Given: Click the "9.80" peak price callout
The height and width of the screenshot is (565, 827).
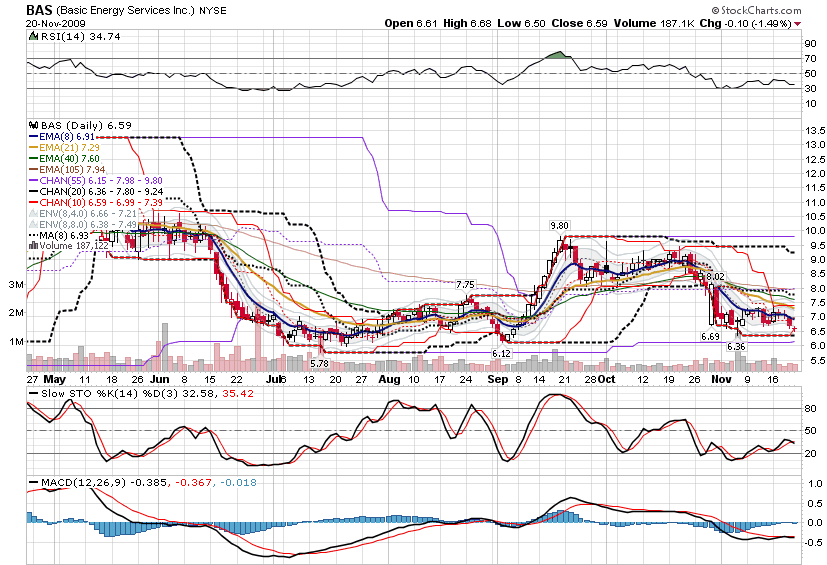Looking at the screenshot, I should pyautogui.click(x=559, y=225).
